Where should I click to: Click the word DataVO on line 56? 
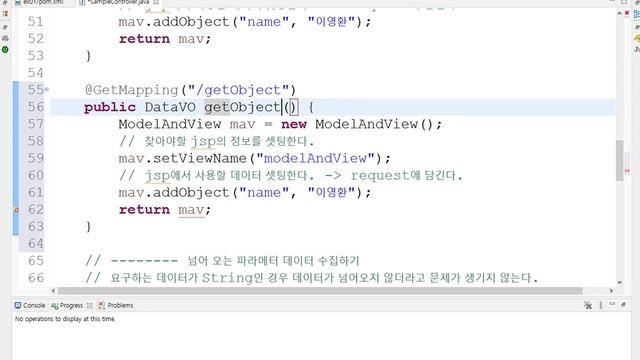pyautogui.click(x=170, y=107)
